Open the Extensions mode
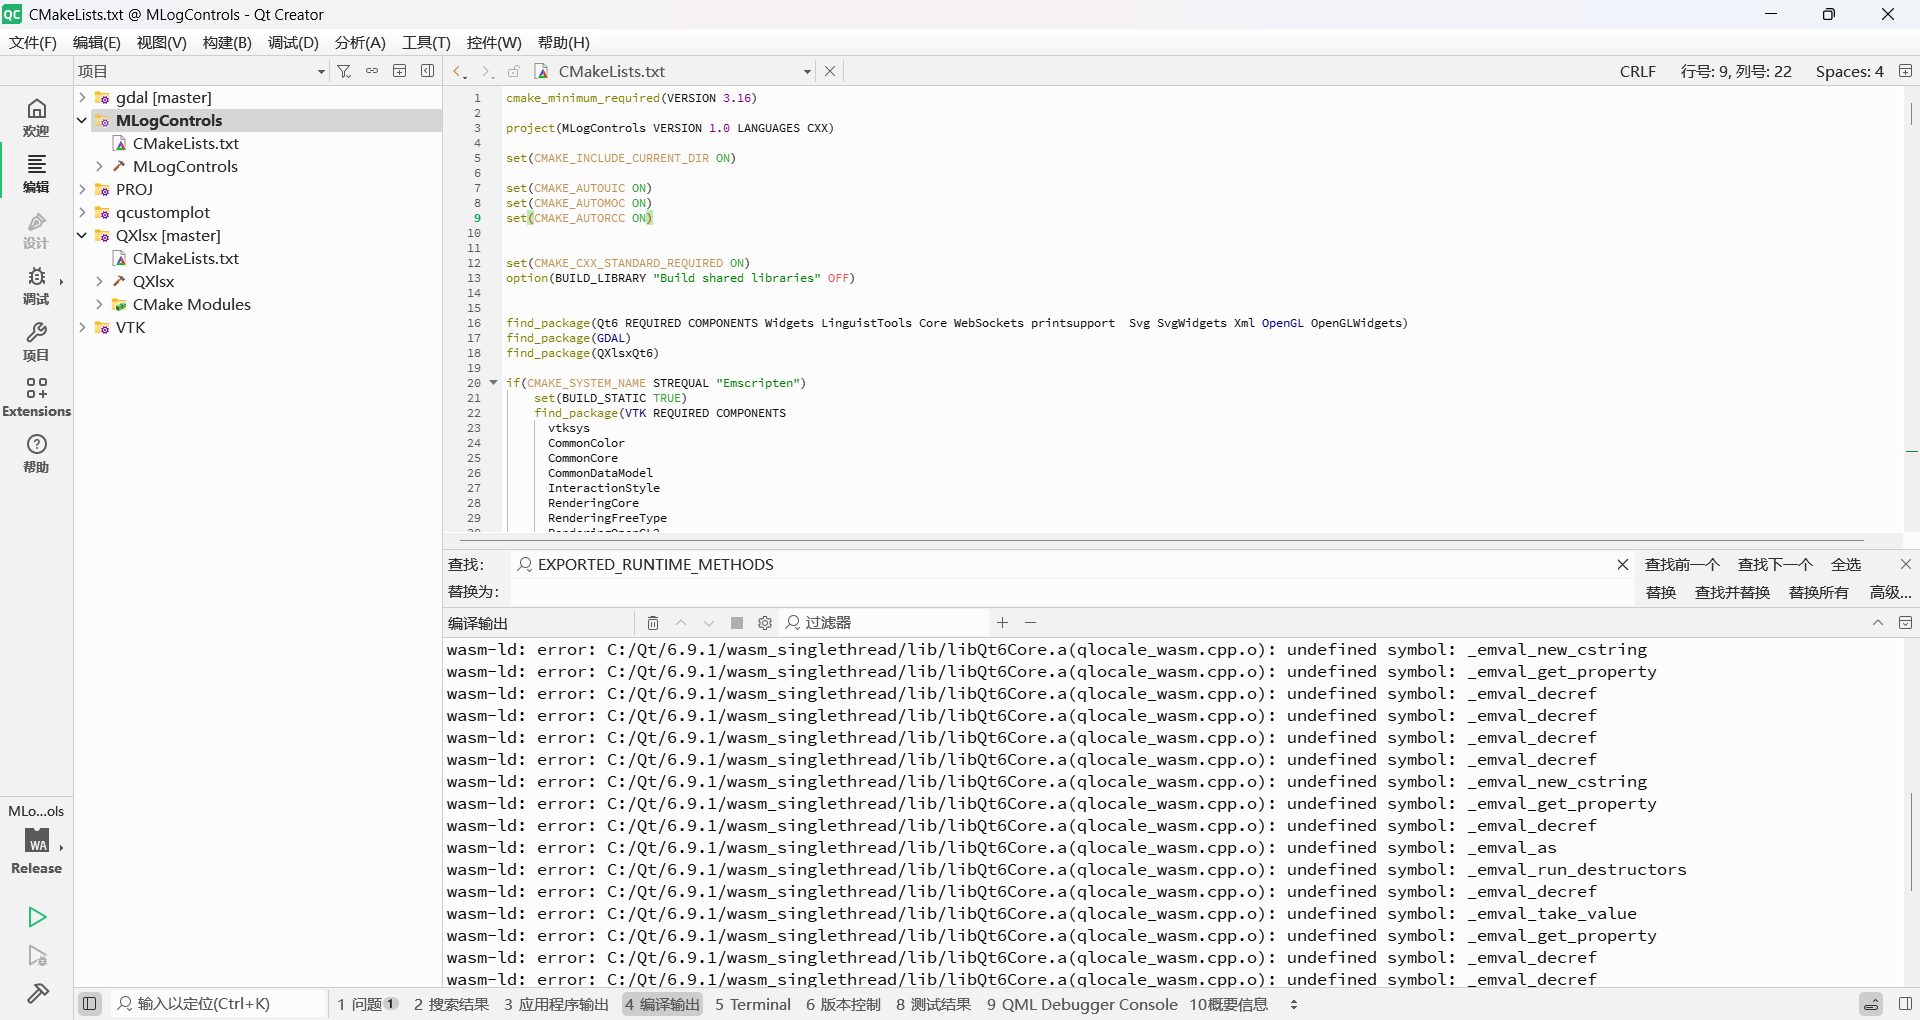The width and height of the screenshot is (1920, 1020). 36,397
